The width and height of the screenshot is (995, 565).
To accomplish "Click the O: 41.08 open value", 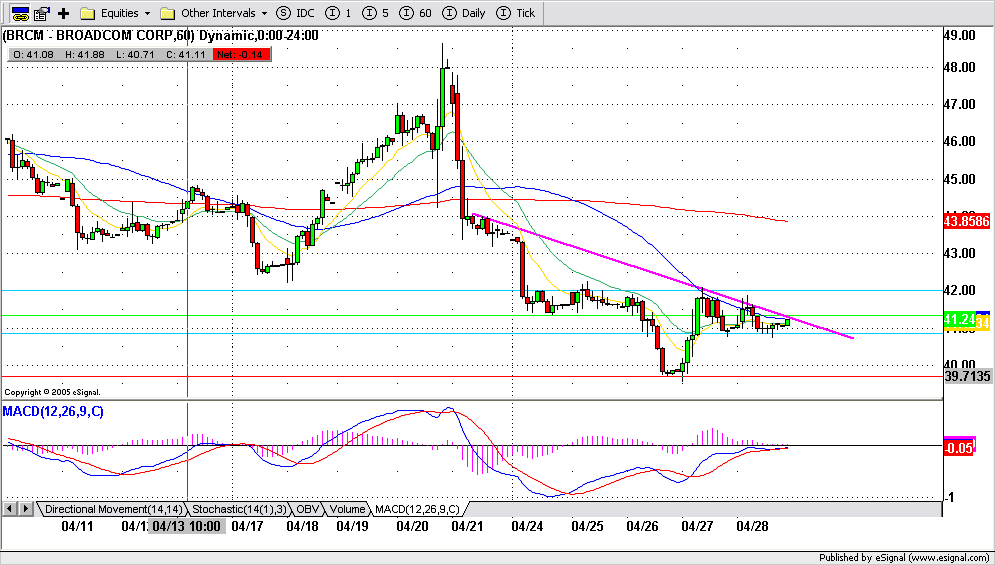I will pos(32,55).
